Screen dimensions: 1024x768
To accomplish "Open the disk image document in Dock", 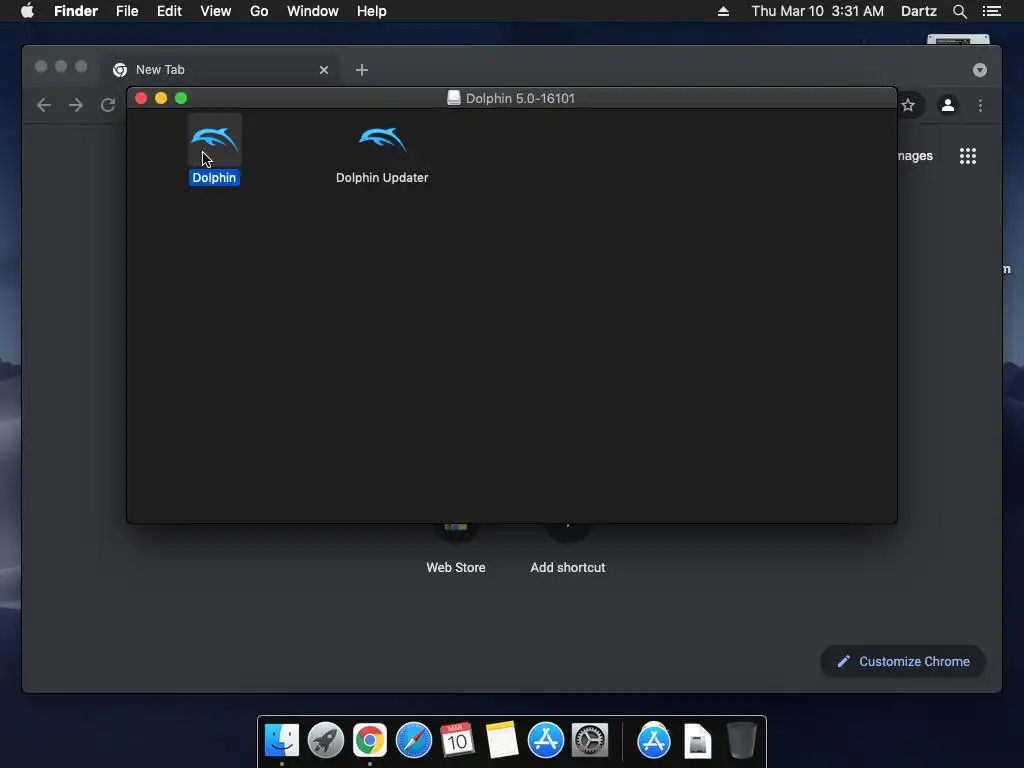I will (697, 740).
